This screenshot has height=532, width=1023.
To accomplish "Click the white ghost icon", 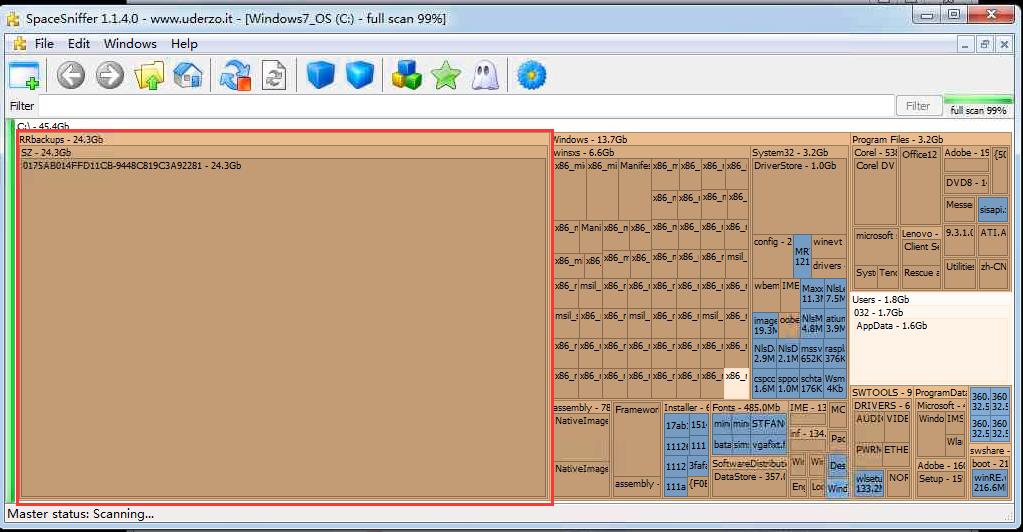I will click(x=485, y=76).
